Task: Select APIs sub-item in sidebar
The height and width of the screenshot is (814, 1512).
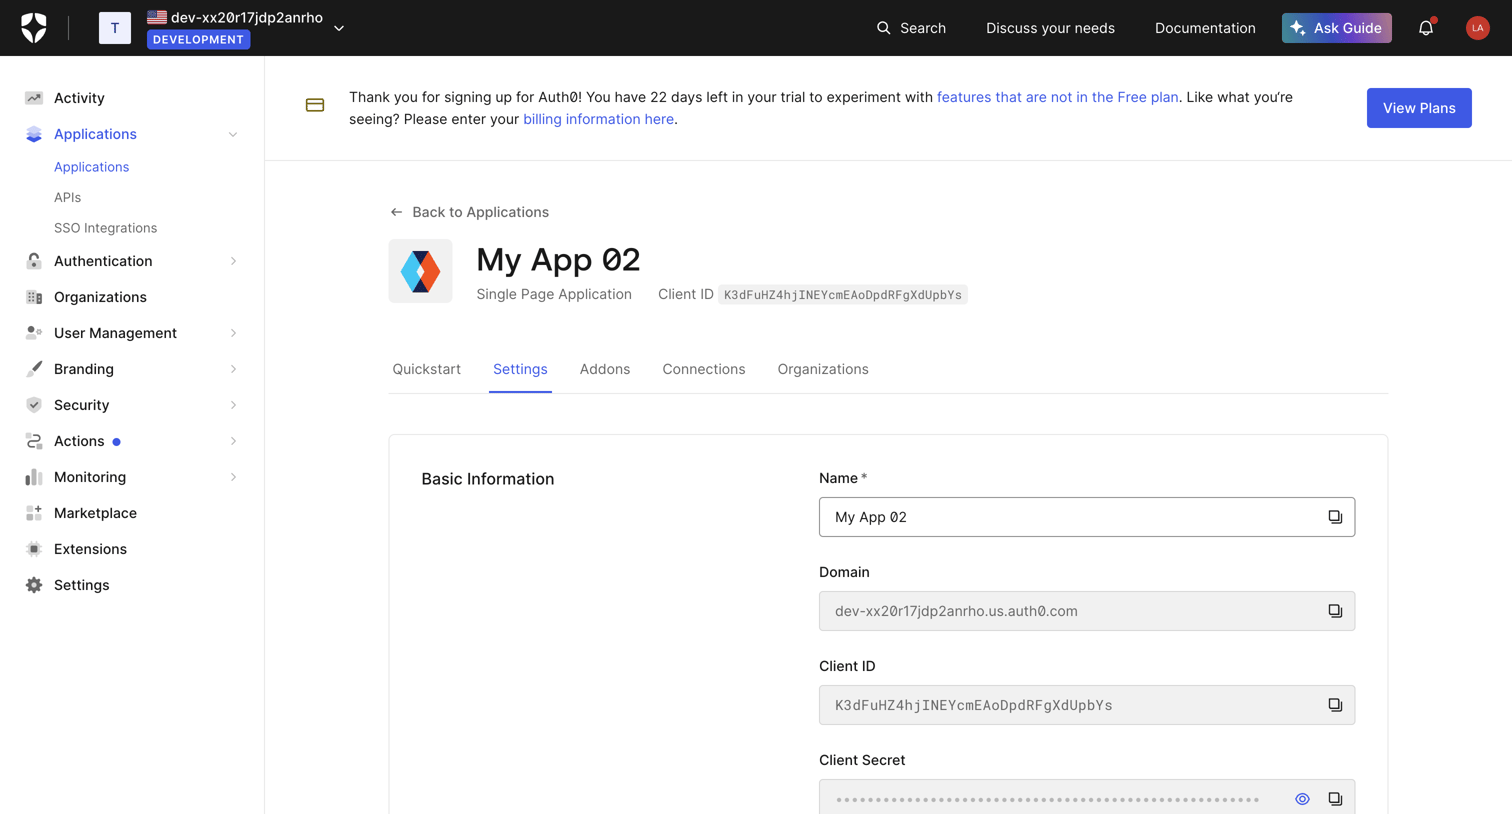Action: tap(67, 197)
